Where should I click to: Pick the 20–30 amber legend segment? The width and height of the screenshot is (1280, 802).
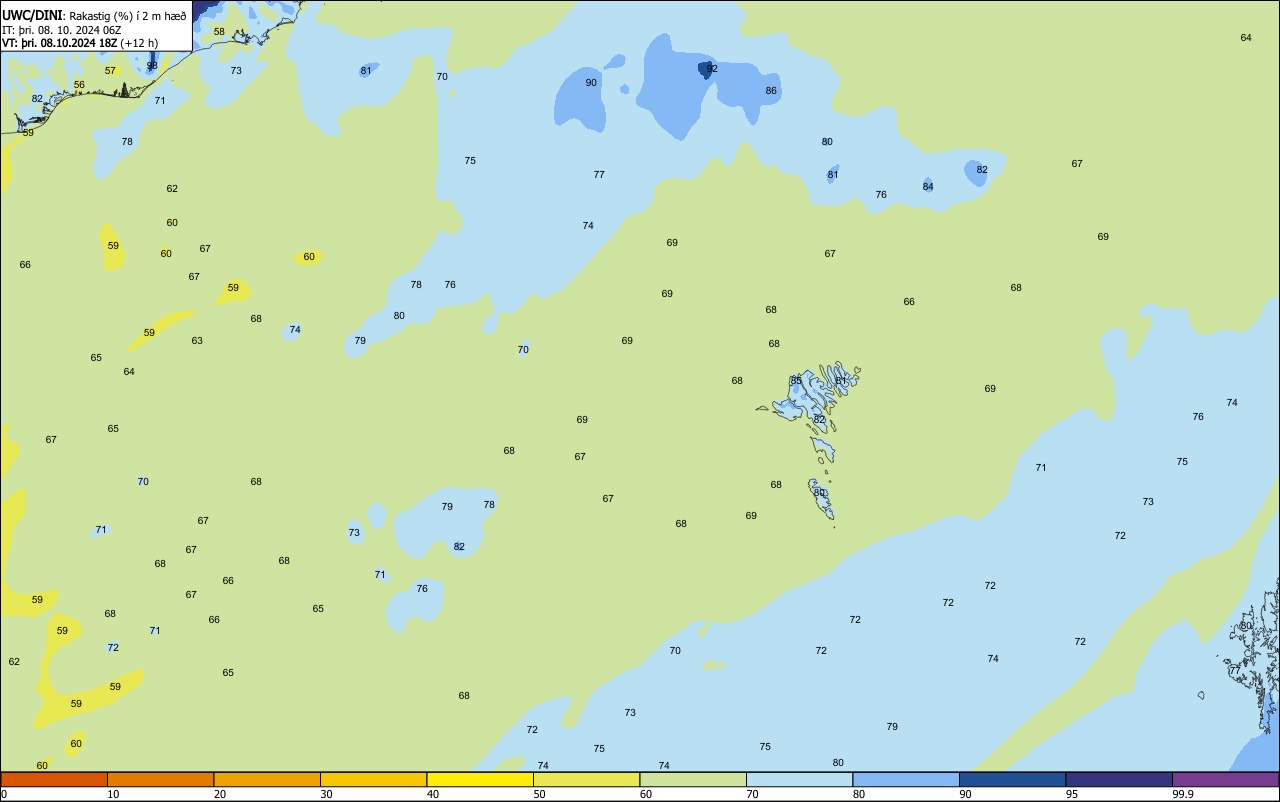[x=267, y=779]
